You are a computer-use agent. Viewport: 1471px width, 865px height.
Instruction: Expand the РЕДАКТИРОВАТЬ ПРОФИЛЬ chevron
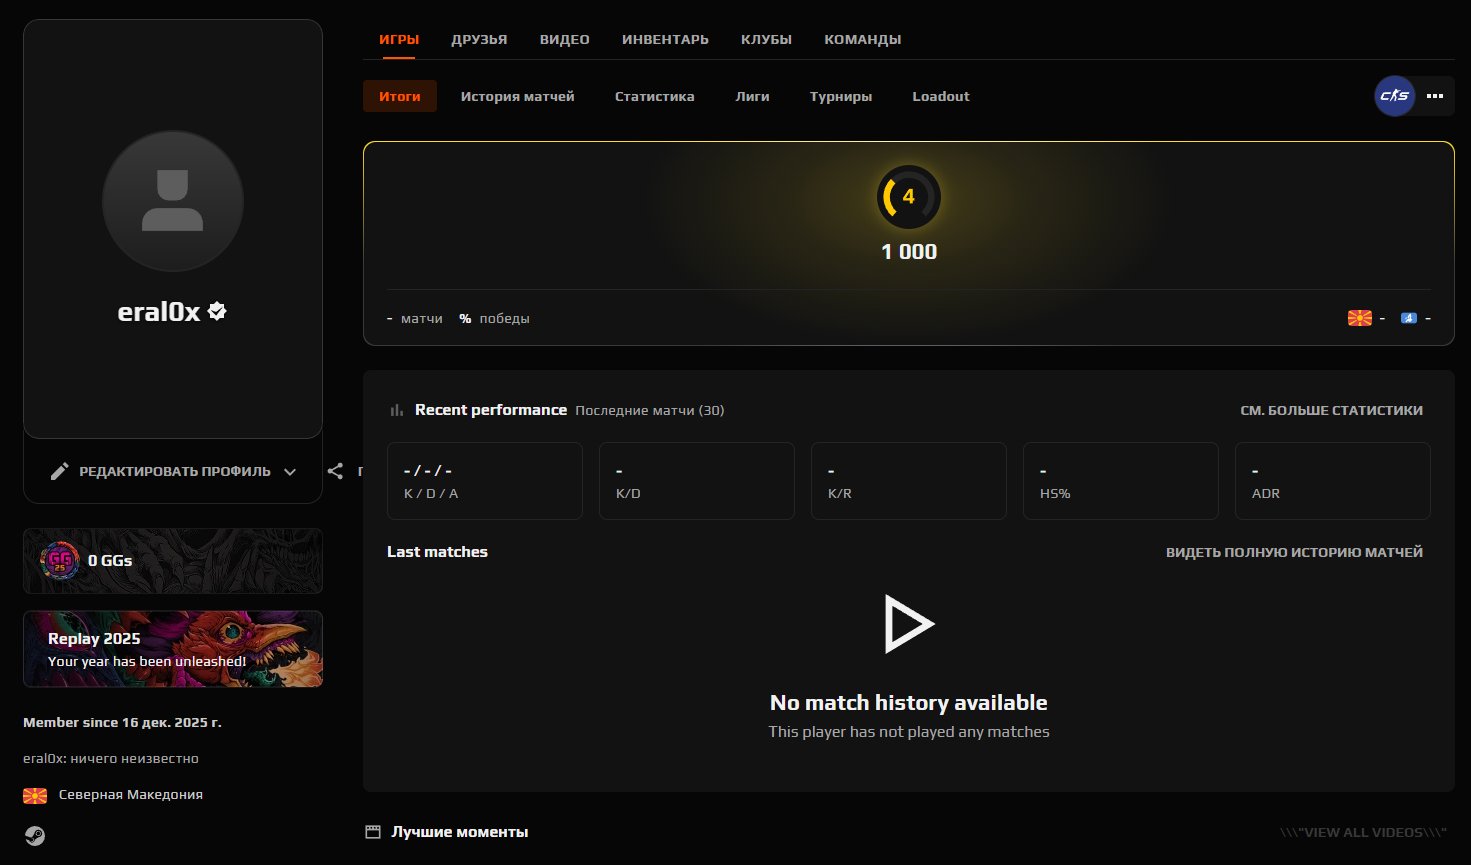(x=290, y=471)
